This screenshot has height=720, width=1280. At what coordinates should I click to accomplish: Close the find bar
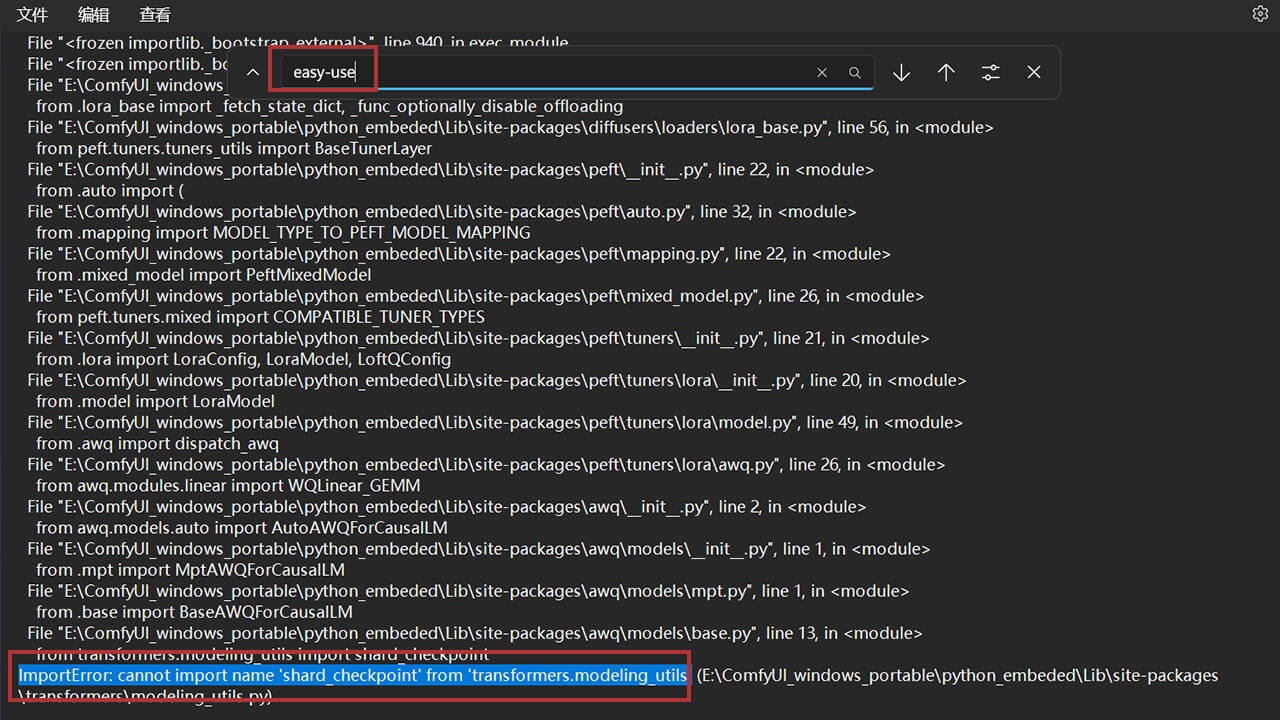pyautogui.click(x=1034, y=72)
